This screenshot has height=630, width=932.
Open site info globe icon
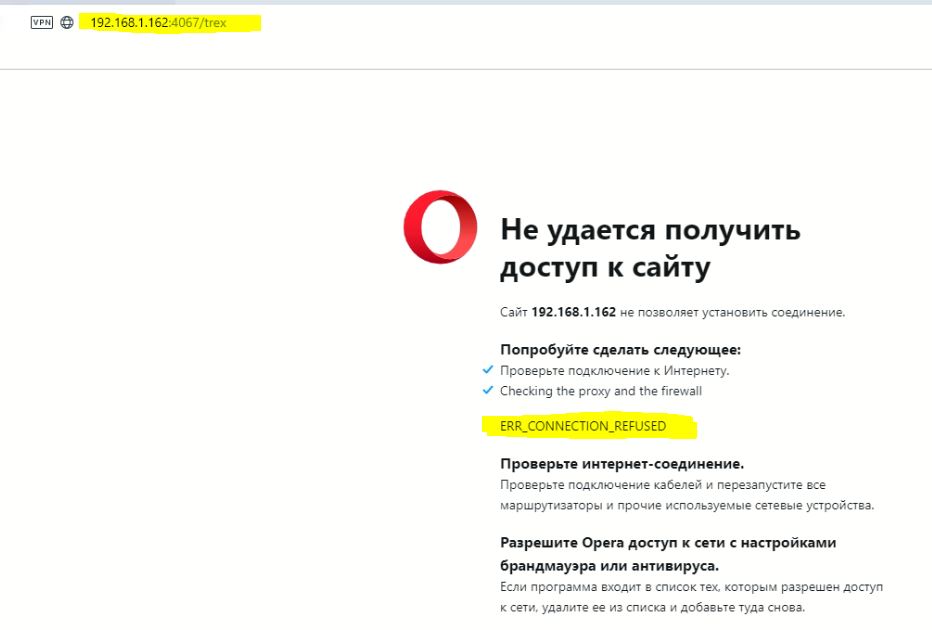[x=67, y=23]
